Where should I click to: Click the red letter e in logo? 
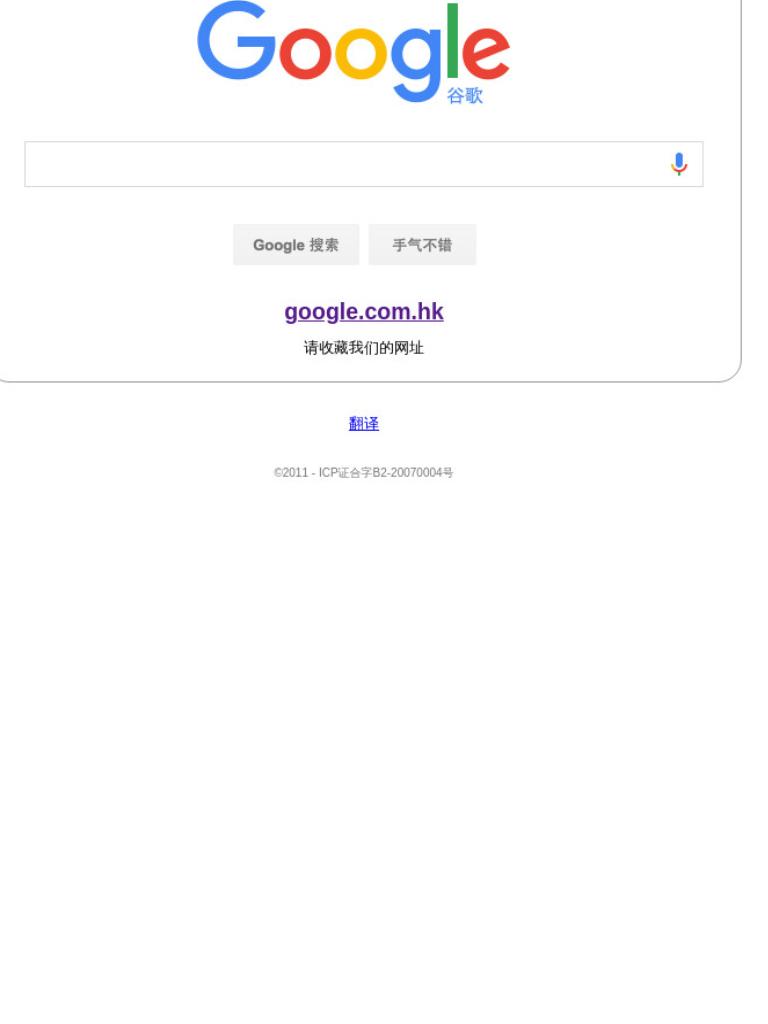click(486, 52)
